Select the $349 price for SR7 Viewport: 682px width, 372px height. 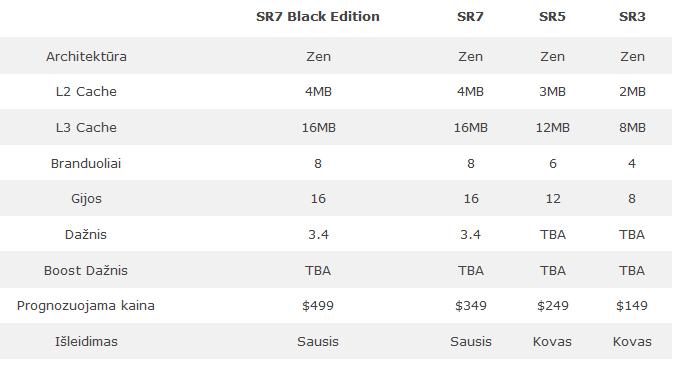tap(471, 306)
